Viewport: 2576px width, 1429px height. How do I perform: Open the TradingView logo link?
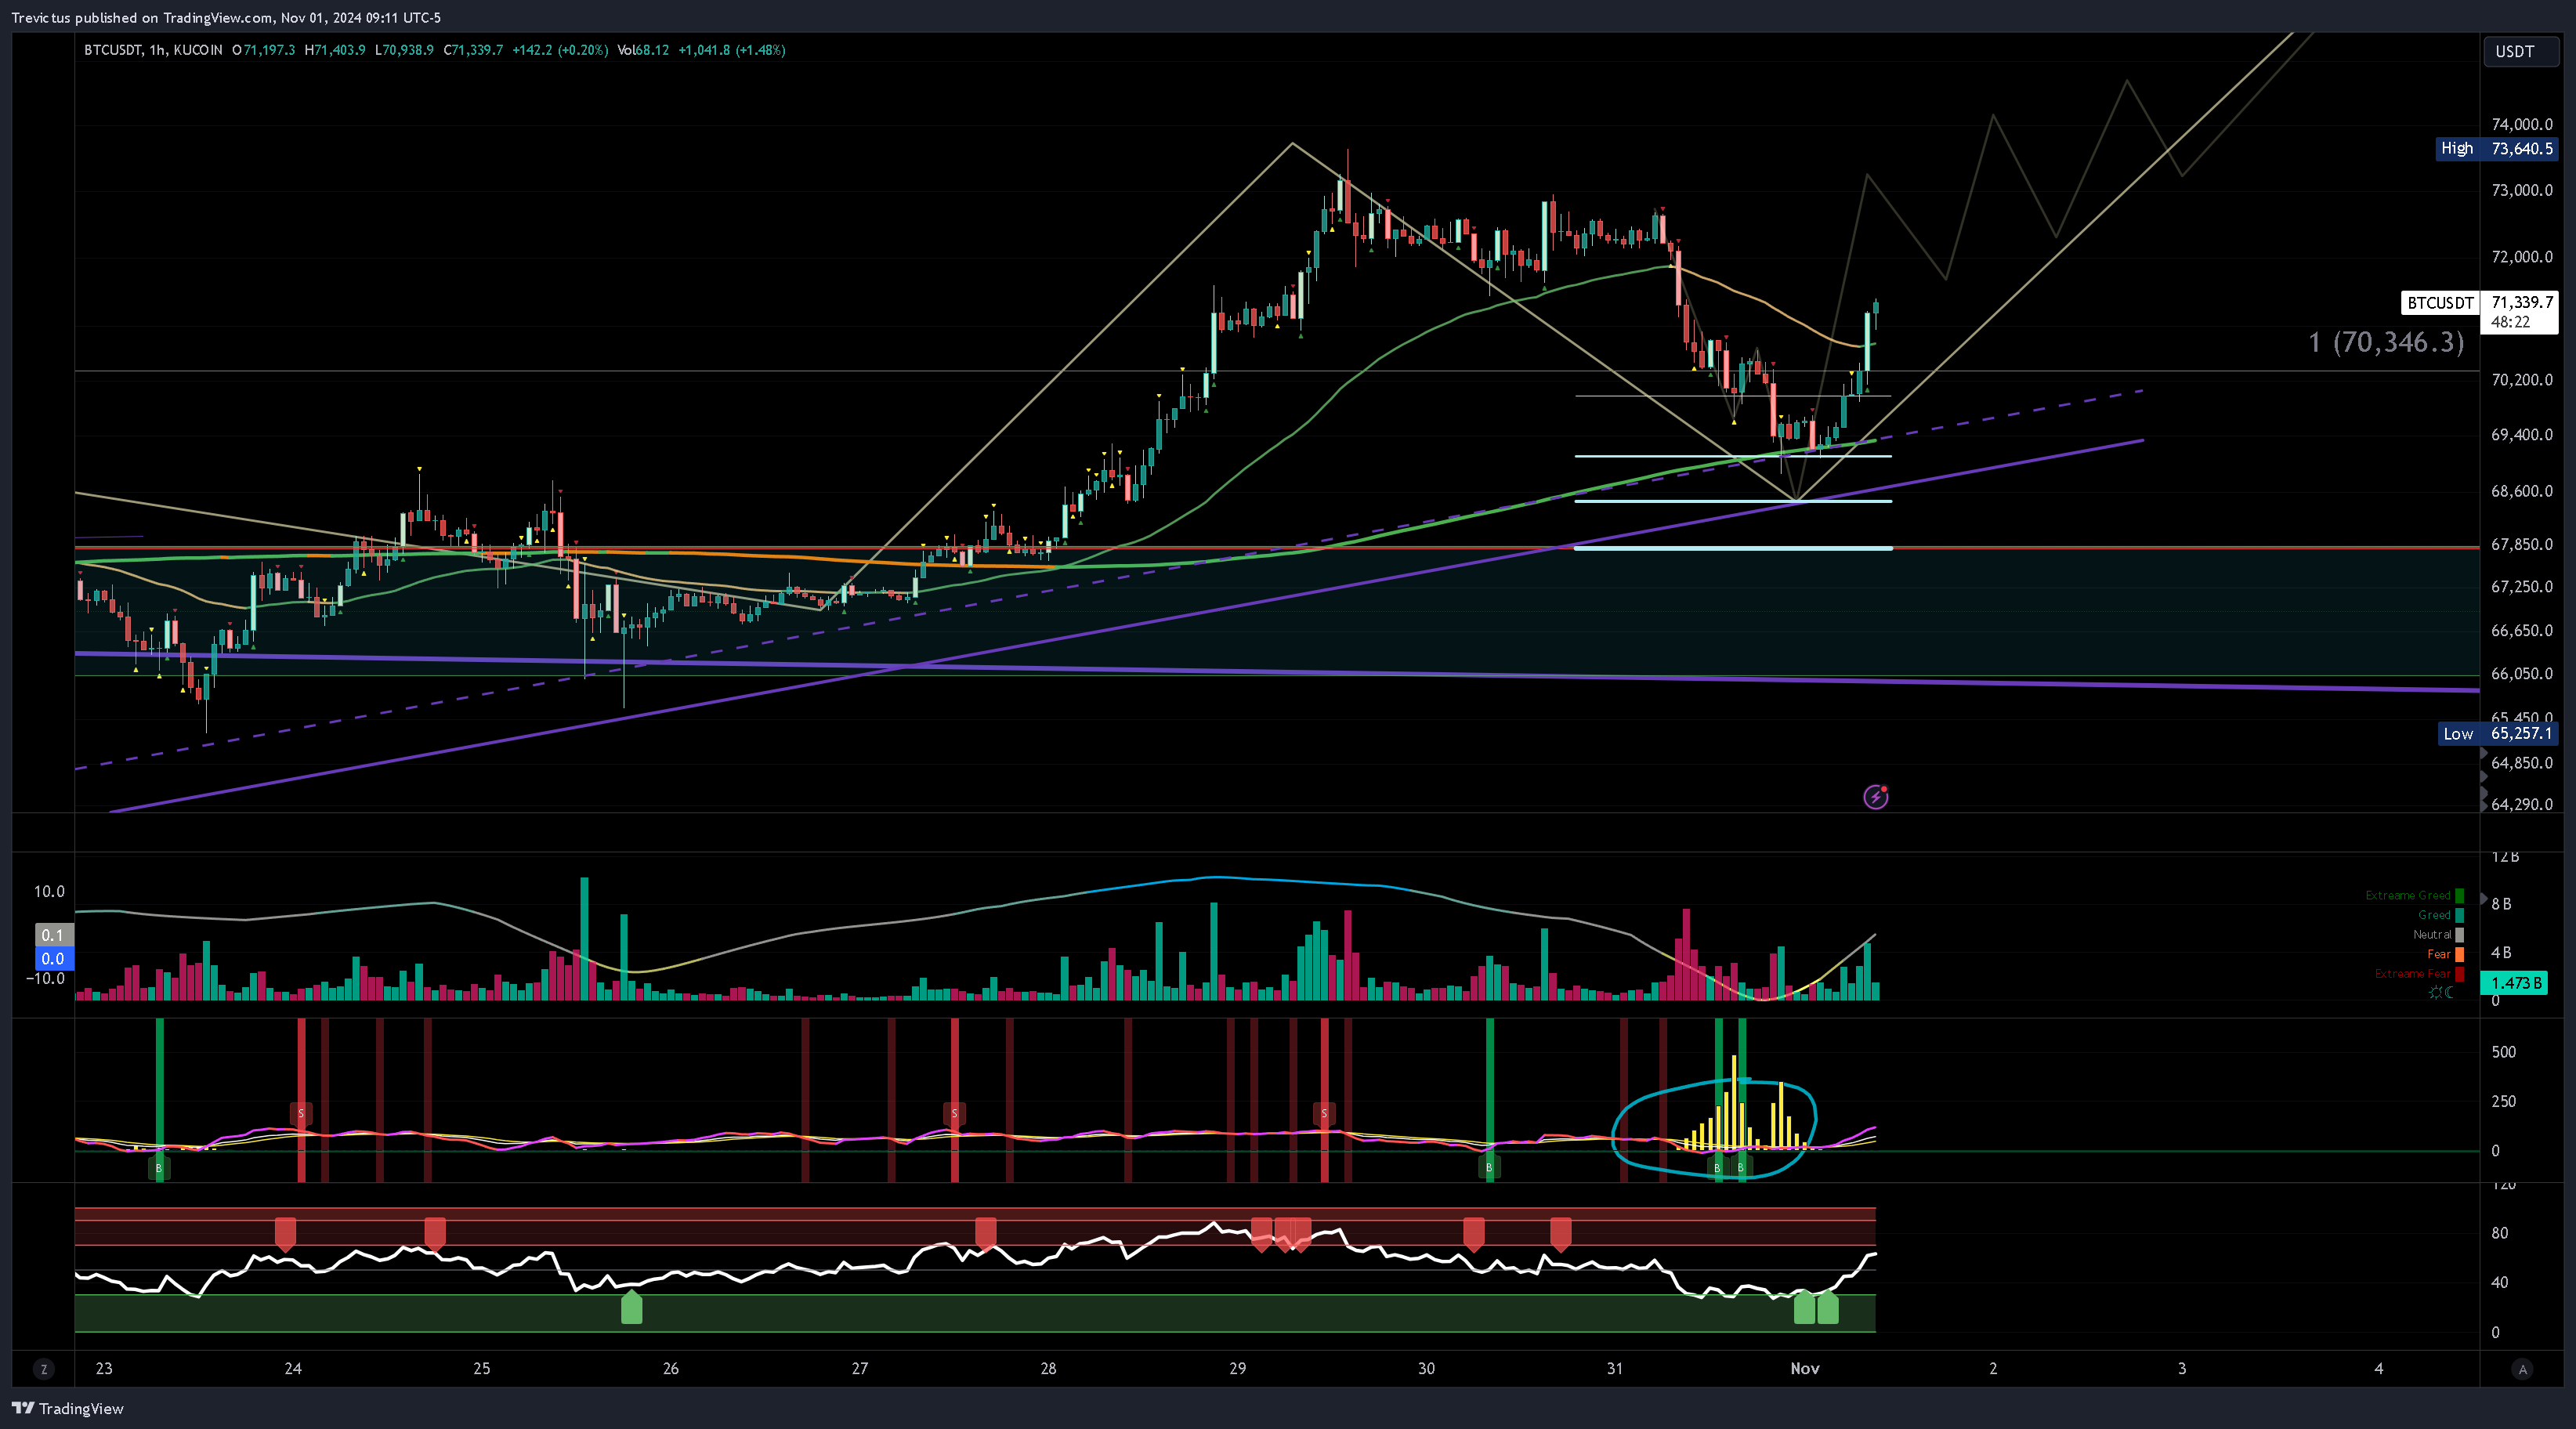click(67, 1408)
